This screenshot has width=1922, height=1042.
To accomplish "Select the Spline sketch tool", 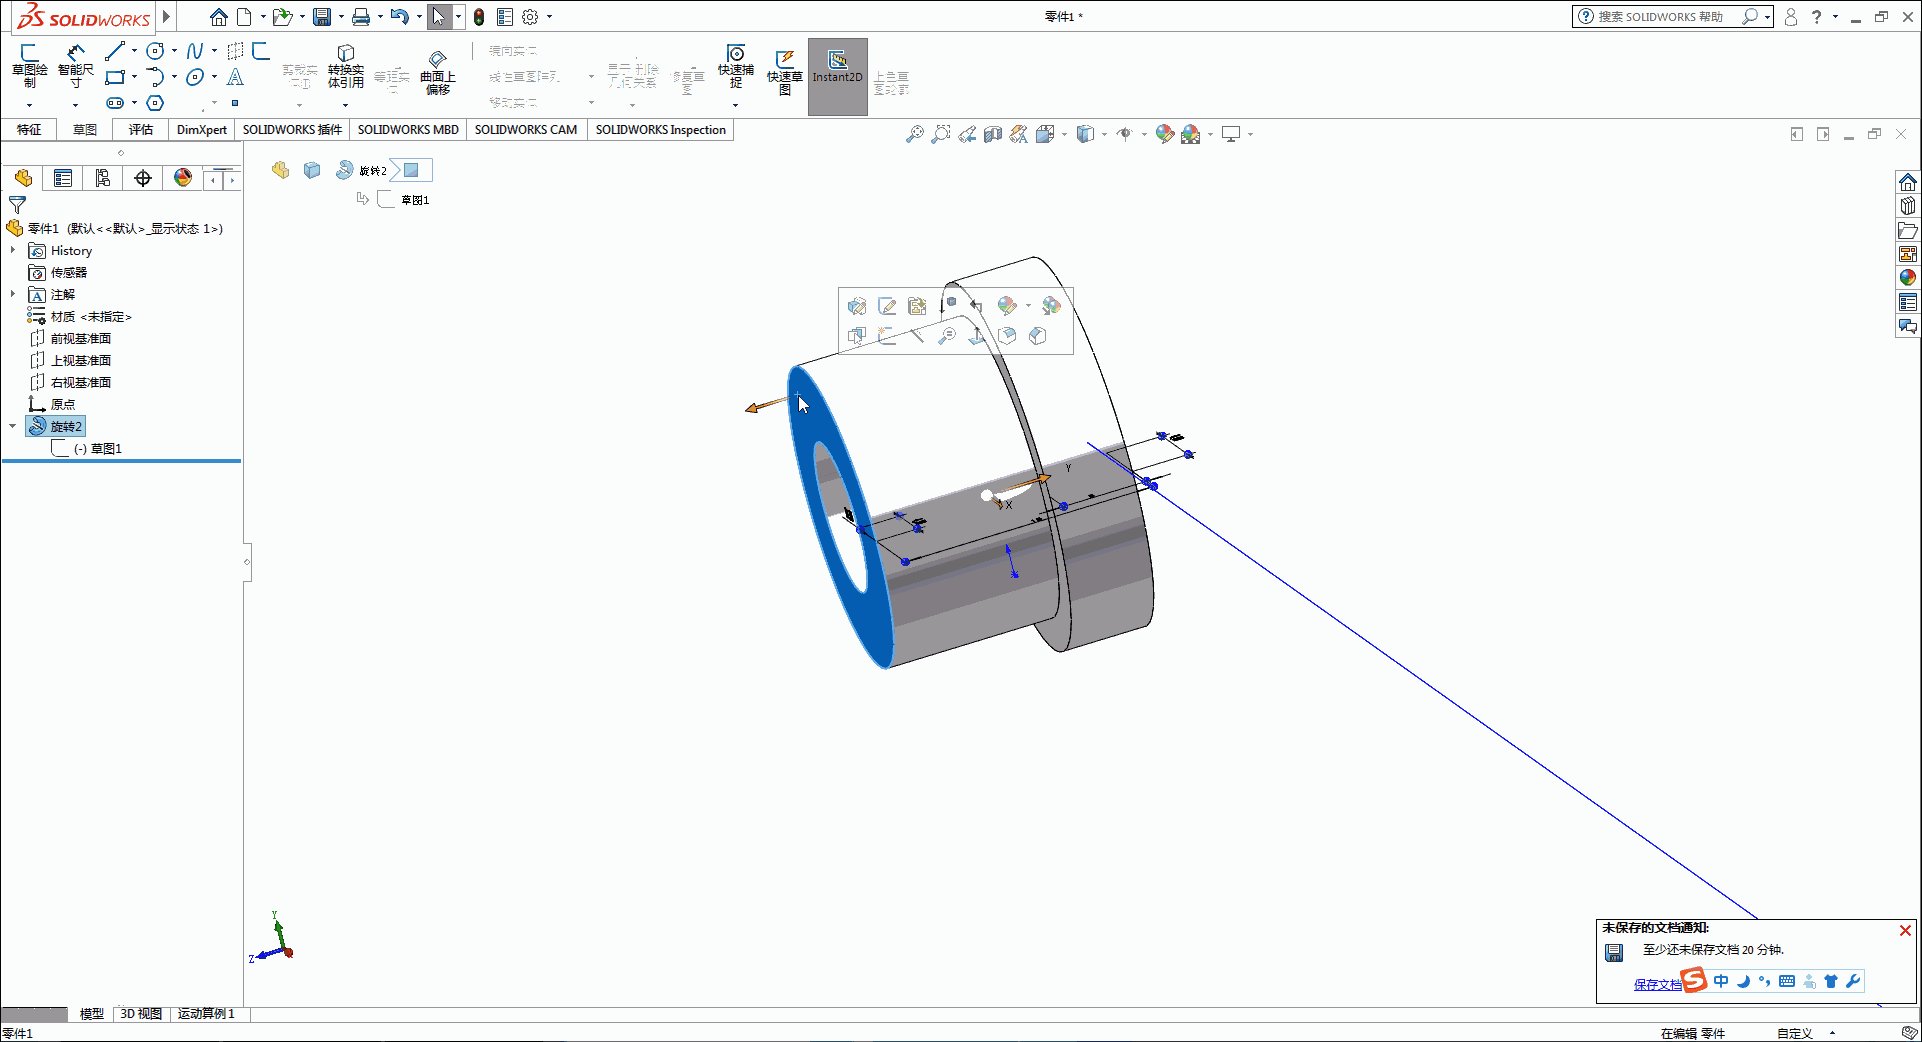I will [195, 51].
